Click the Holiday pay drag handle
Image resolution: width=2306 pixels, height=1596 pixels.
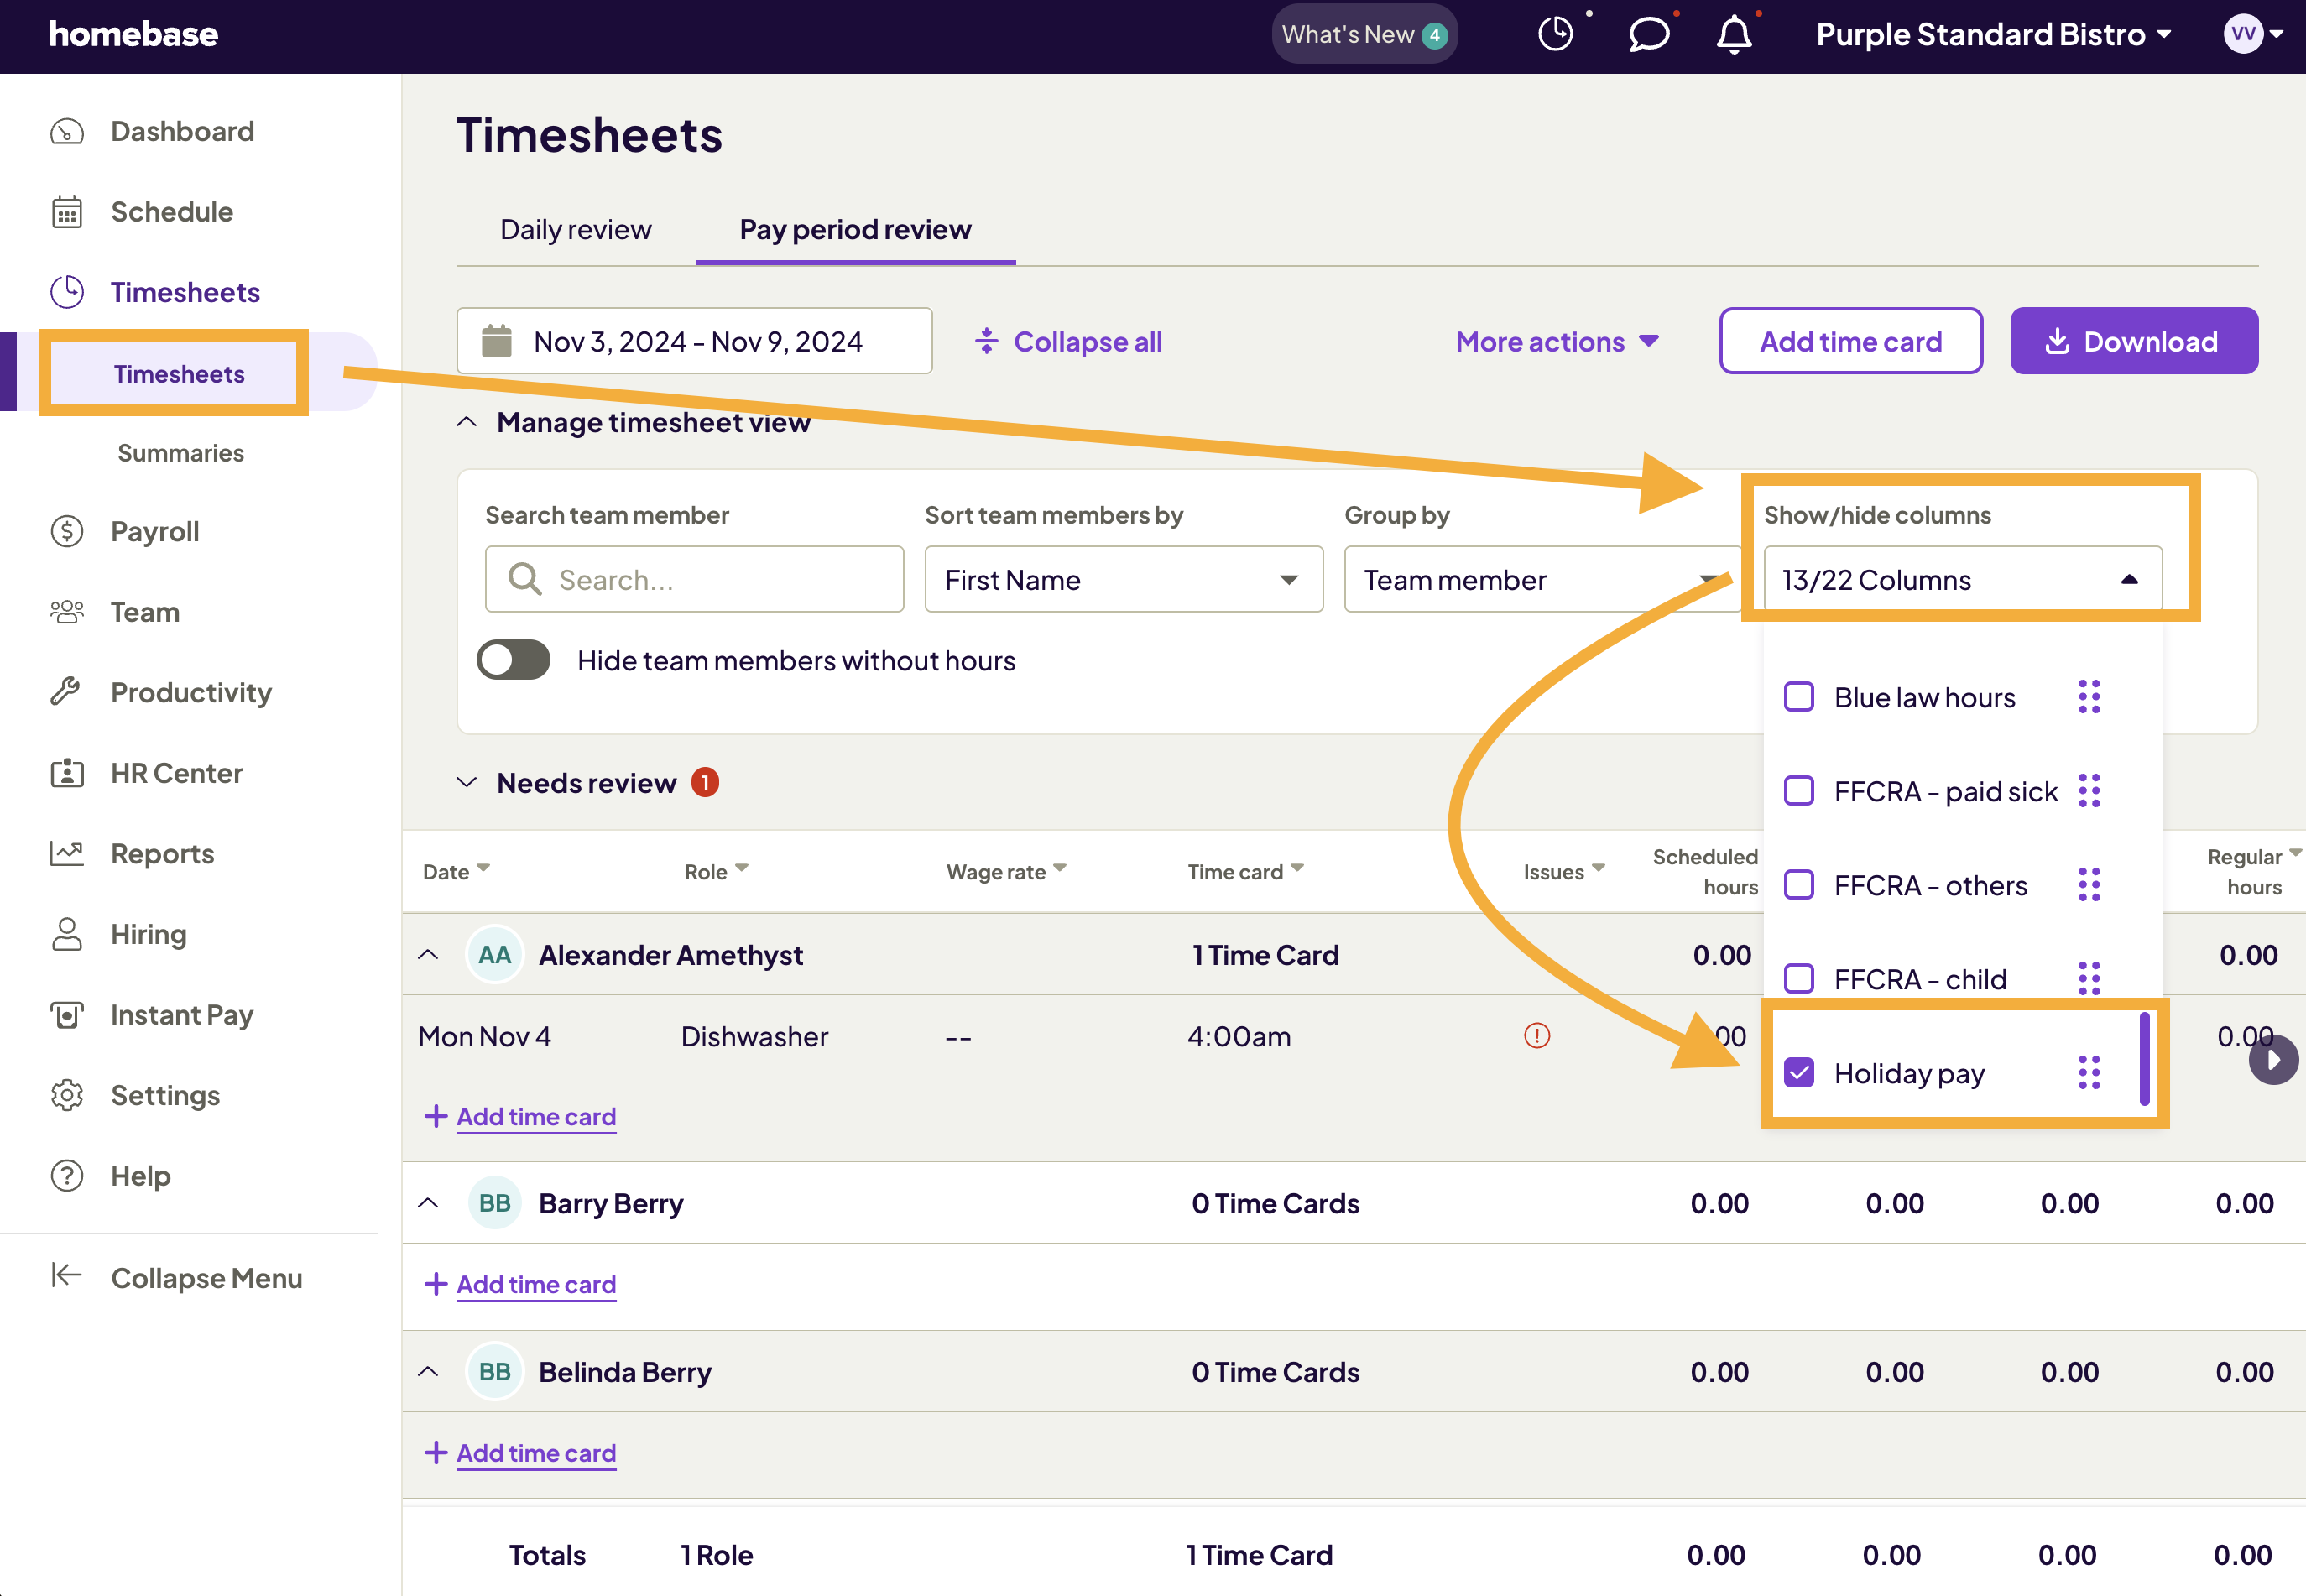click(x=2089, y=1073)
